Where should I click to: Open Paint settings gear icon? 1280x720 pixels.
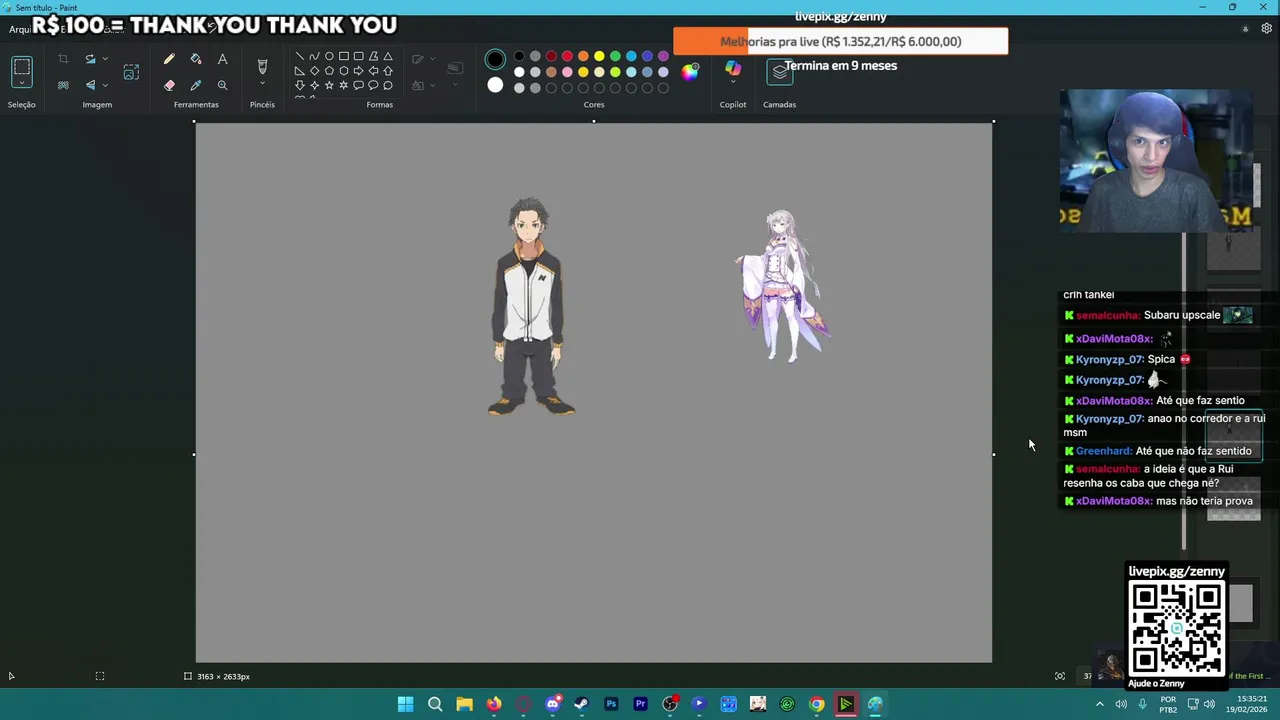tap(1267, 29)
